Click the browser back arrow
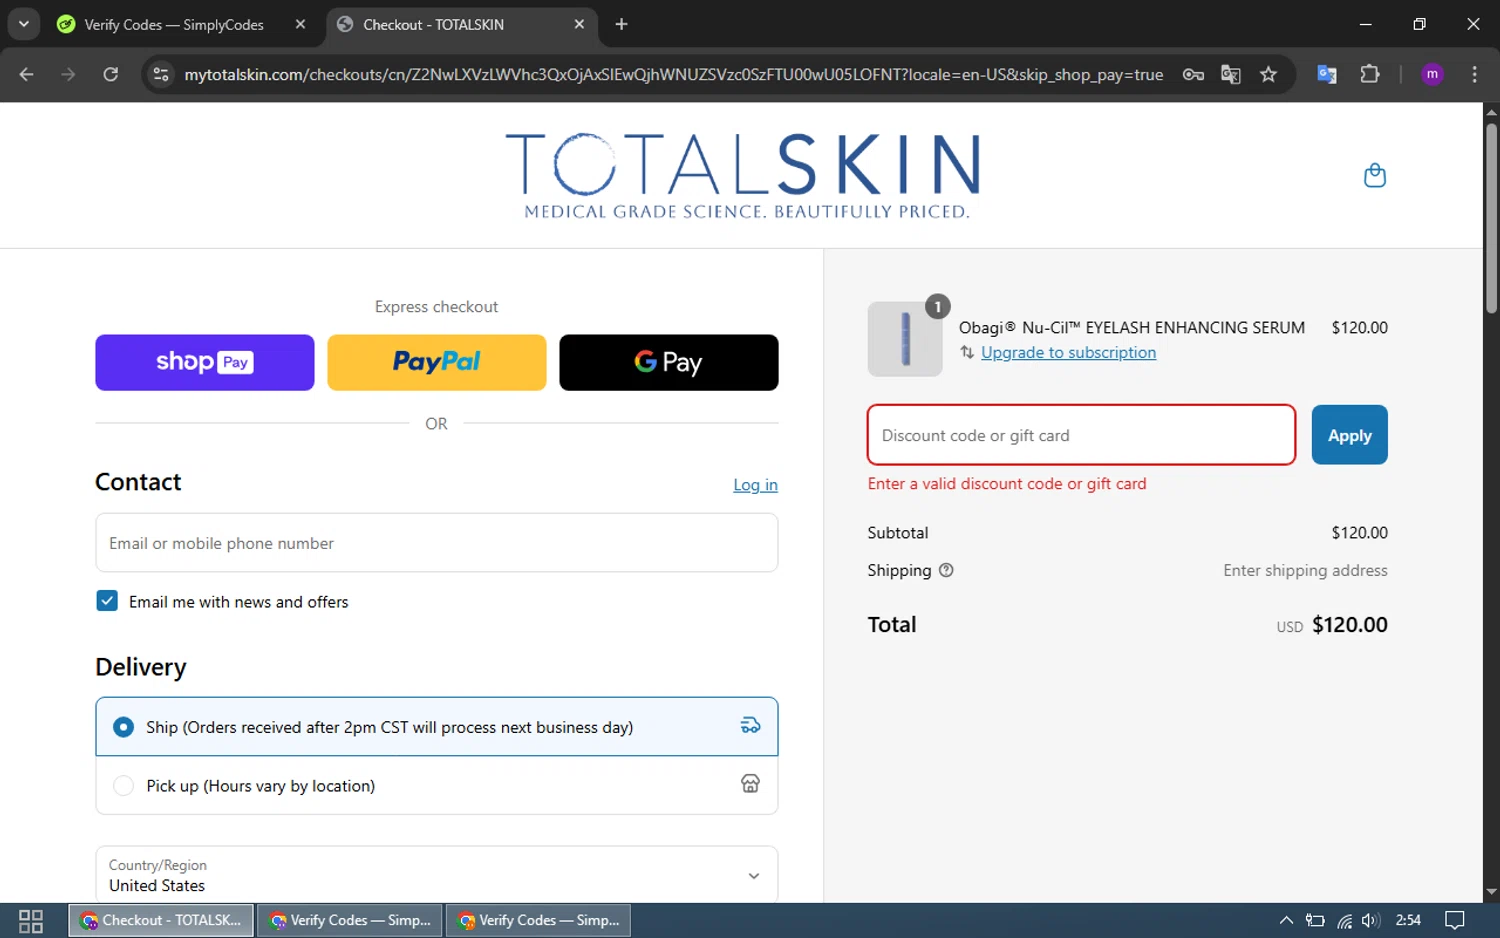1500x938 pixels. pyautogui.click(x=27, y=74)
